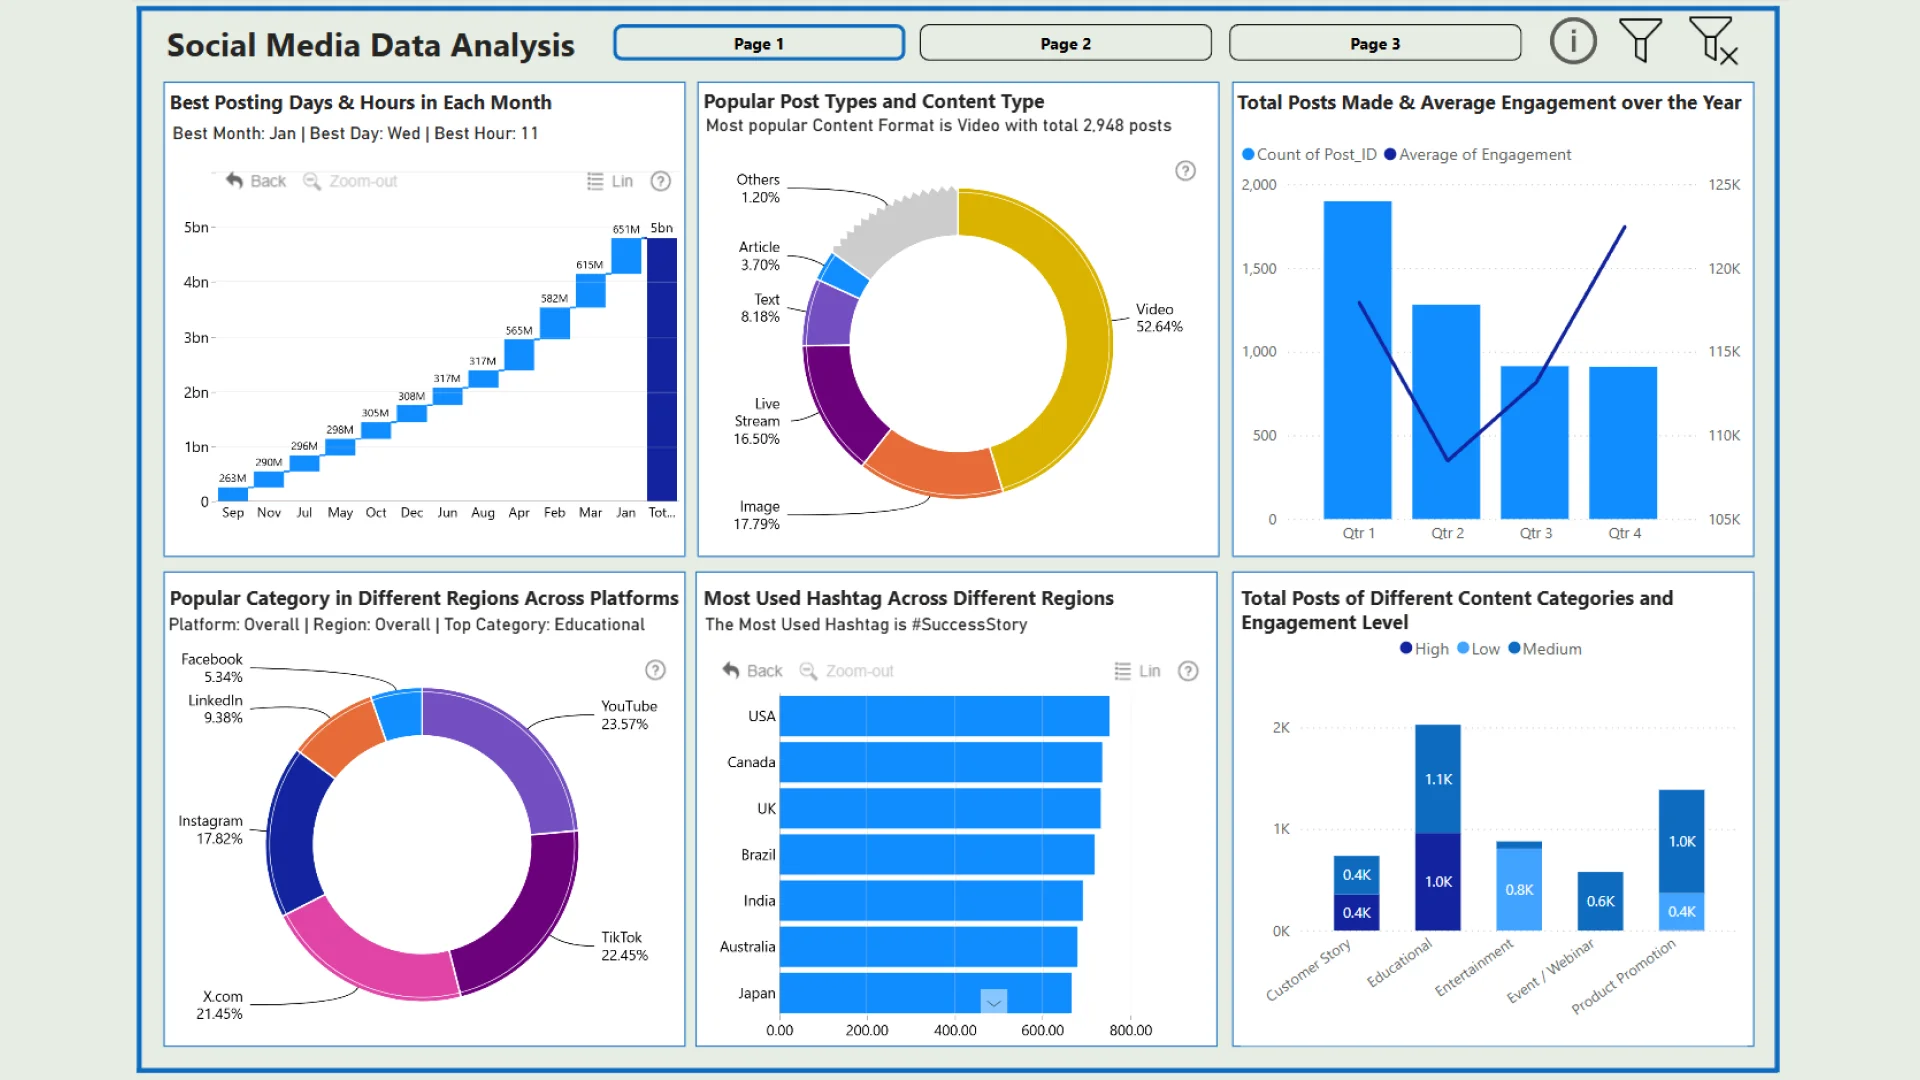The image size is (1920, 1080).
Task: Select the Article blue donut segment
Action: pos(845,276)
